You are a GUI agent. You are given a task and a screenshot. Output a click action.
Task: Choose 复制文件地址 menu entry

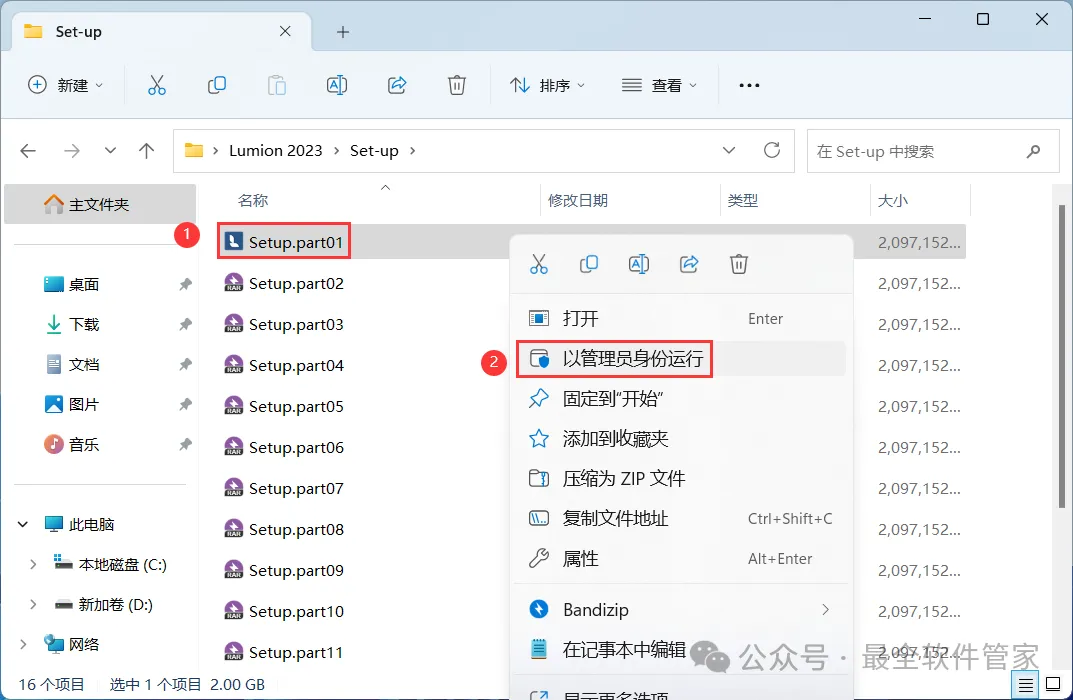point(681,519)
